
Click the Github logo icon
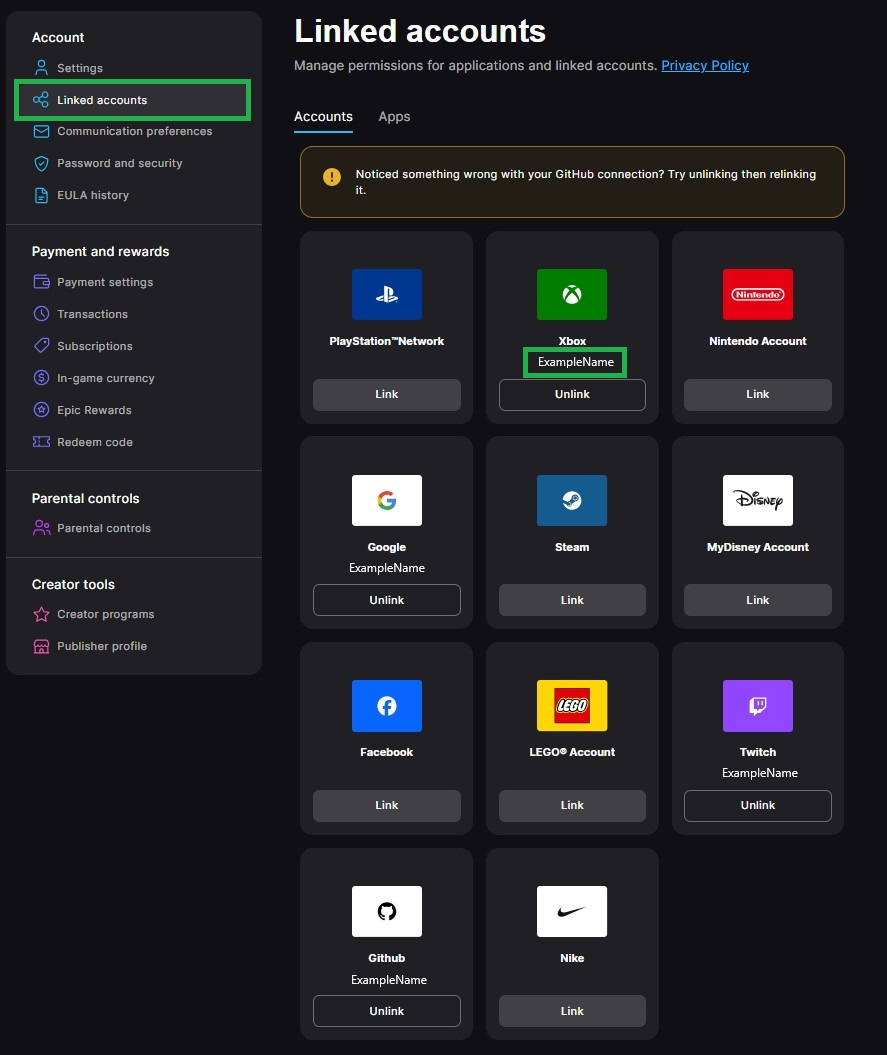tap(386, 912)
